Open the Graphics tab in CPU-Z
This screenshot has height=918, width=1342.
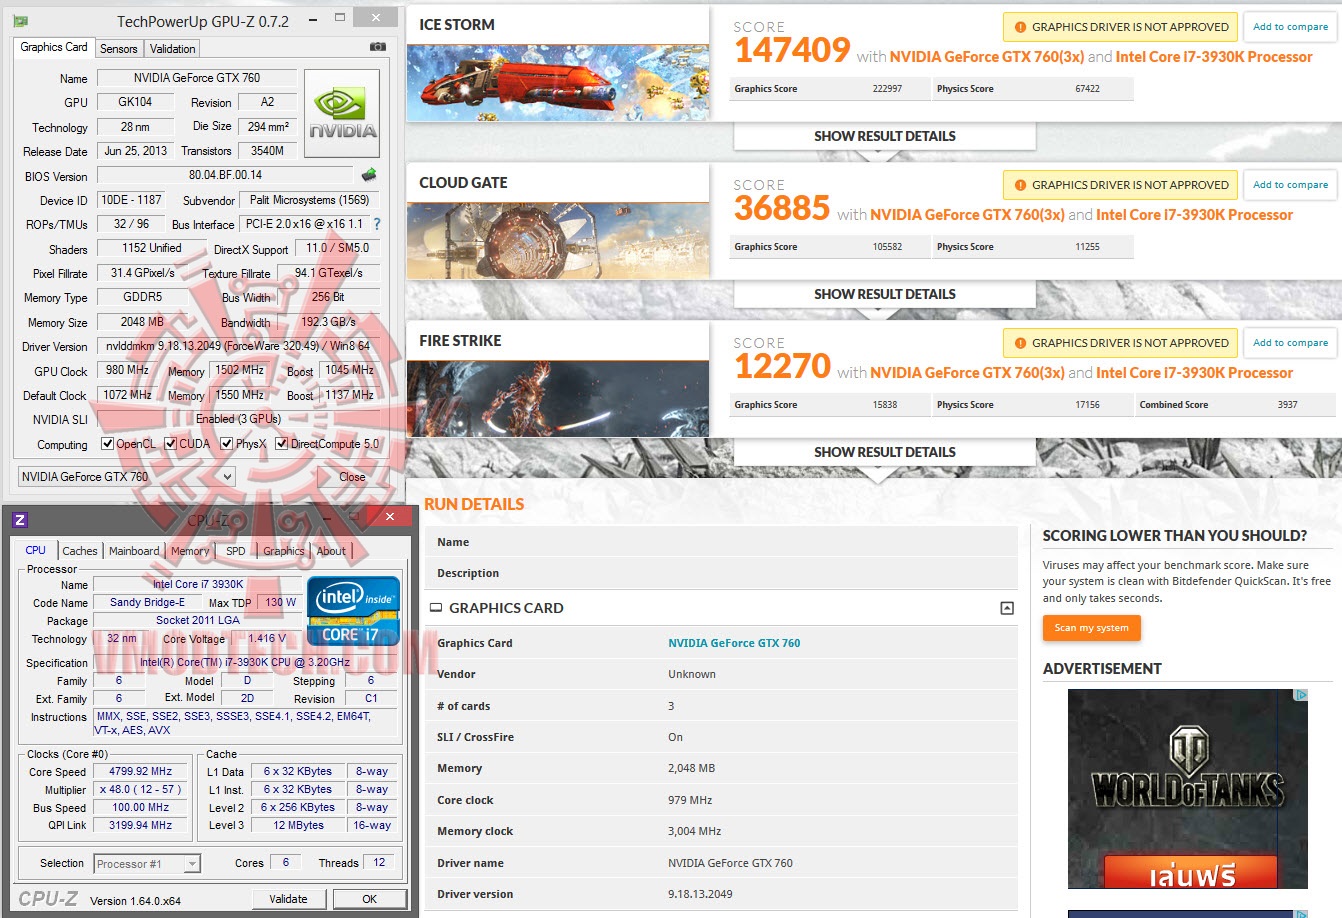tap(284, 551)
